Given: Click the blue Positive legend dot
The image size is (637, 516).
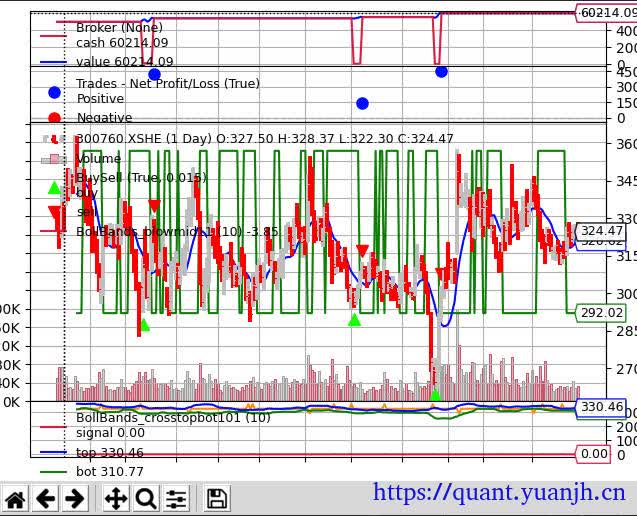Looking at the screenshot, I should (x=54, y=92).
